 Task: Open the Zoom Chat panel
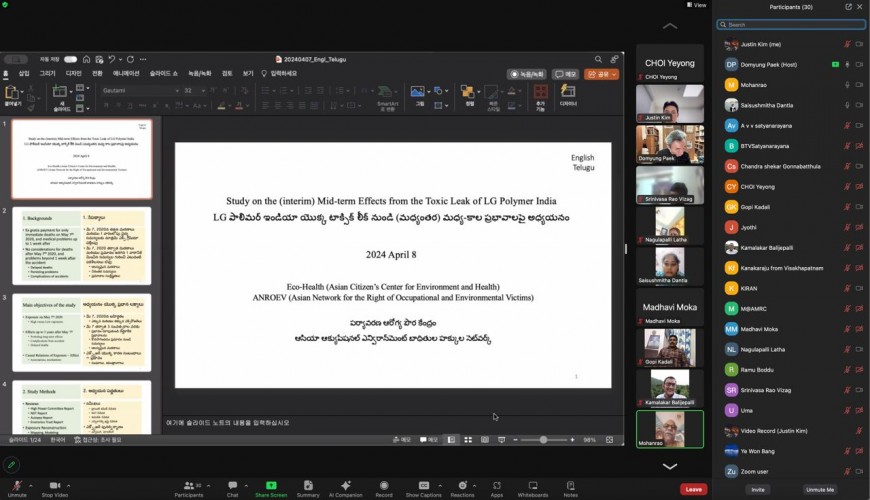232,487
